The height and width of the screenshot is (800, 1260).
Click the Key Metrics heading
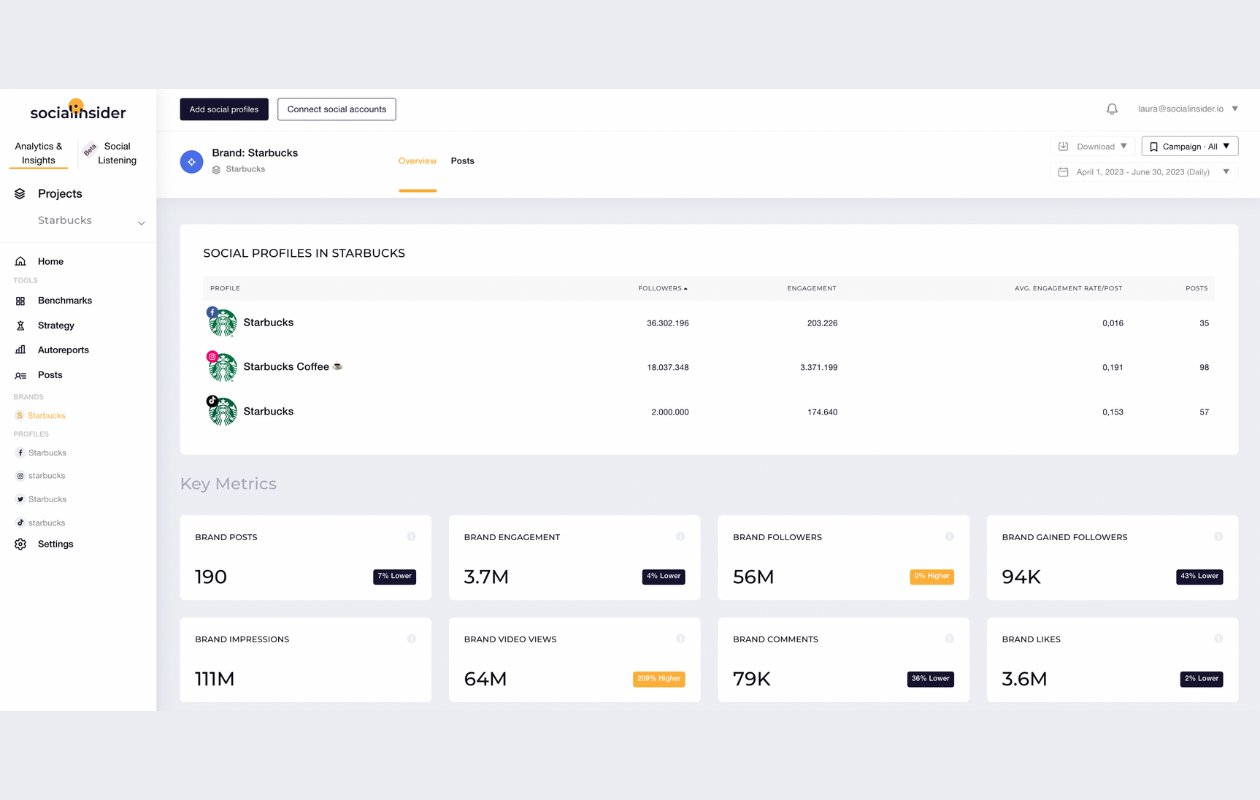228,484
